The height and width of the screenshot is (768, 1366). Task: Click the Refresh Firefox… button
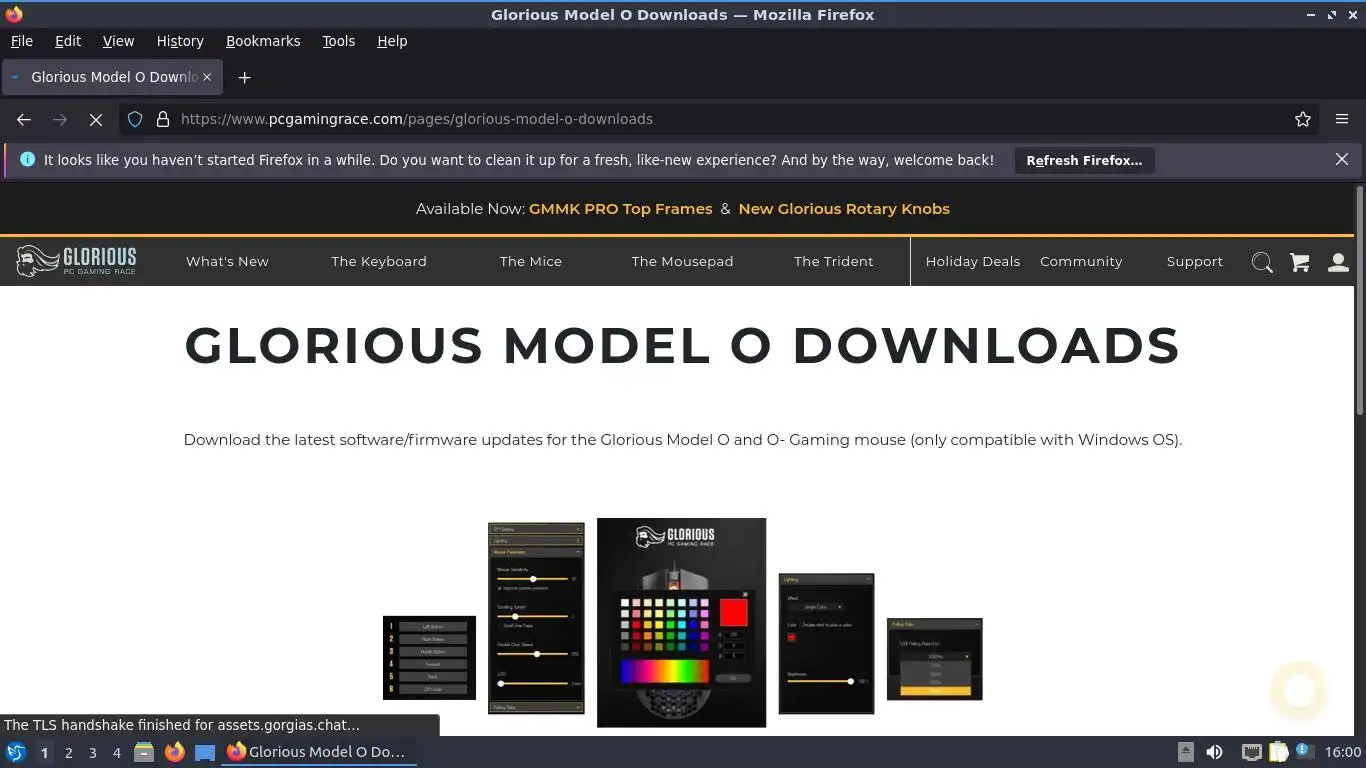(1084, 160)
